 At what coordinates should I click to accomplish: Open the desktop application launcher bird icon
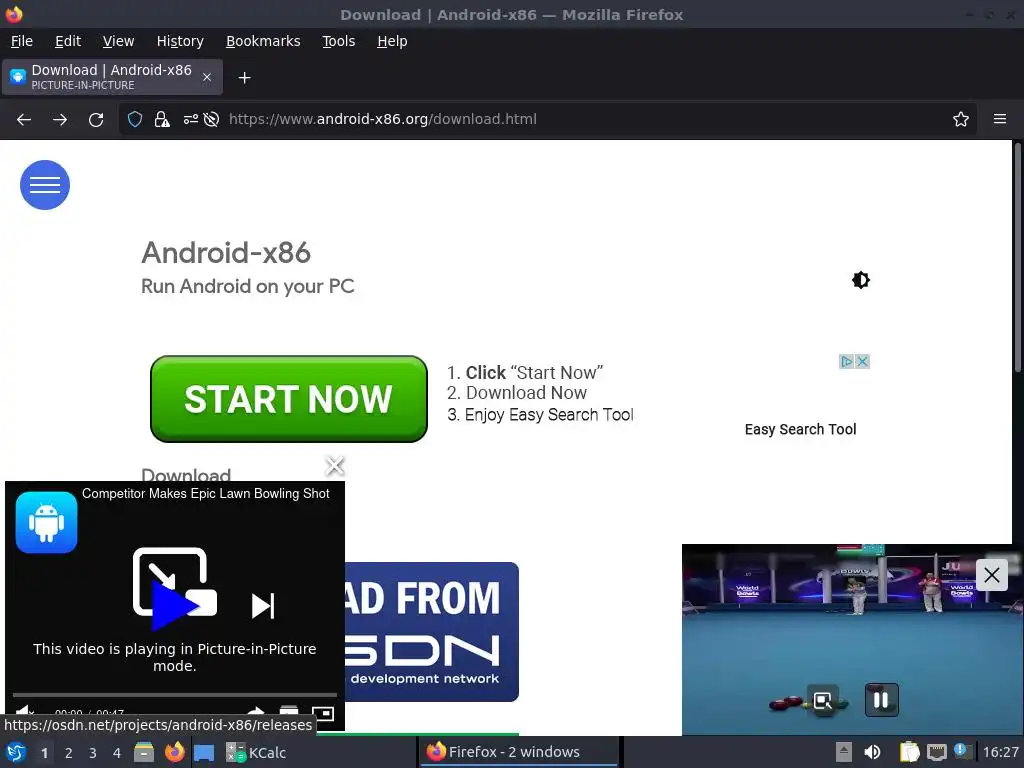pyautogui.click(x=16, y=752)
